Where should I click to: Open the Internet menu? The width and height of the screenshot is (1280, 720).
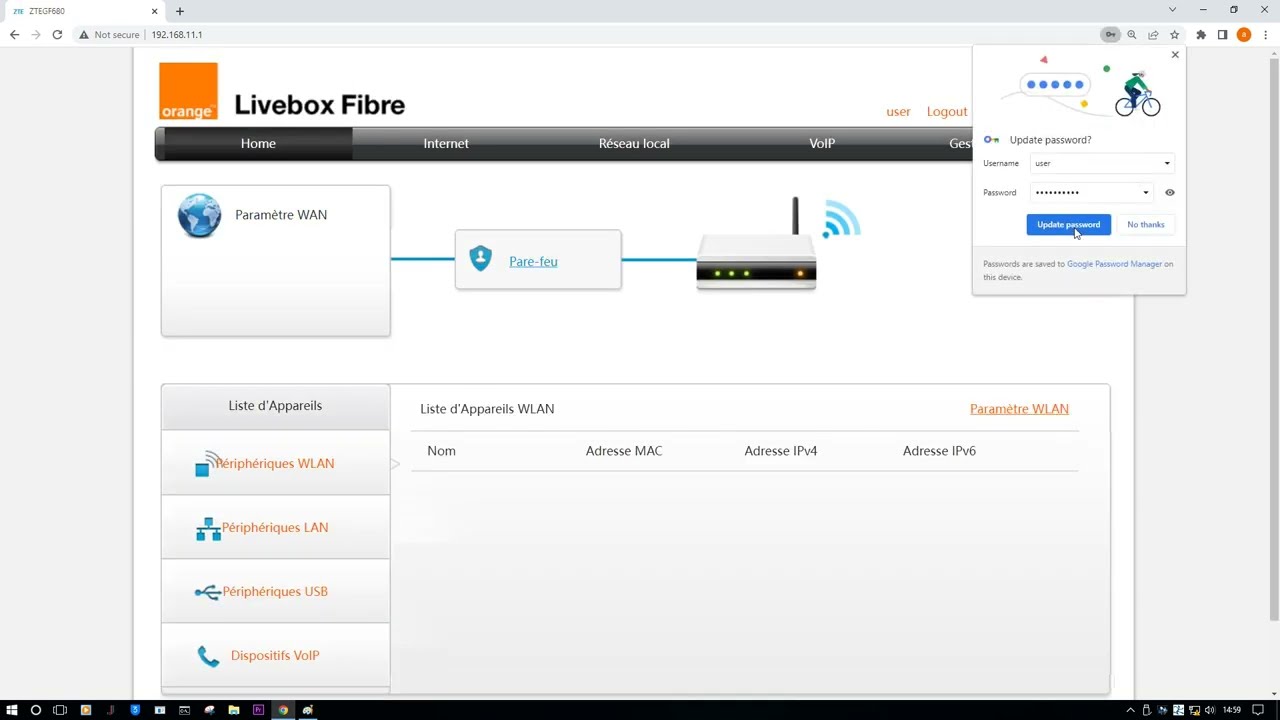click(x=446, y=144)
